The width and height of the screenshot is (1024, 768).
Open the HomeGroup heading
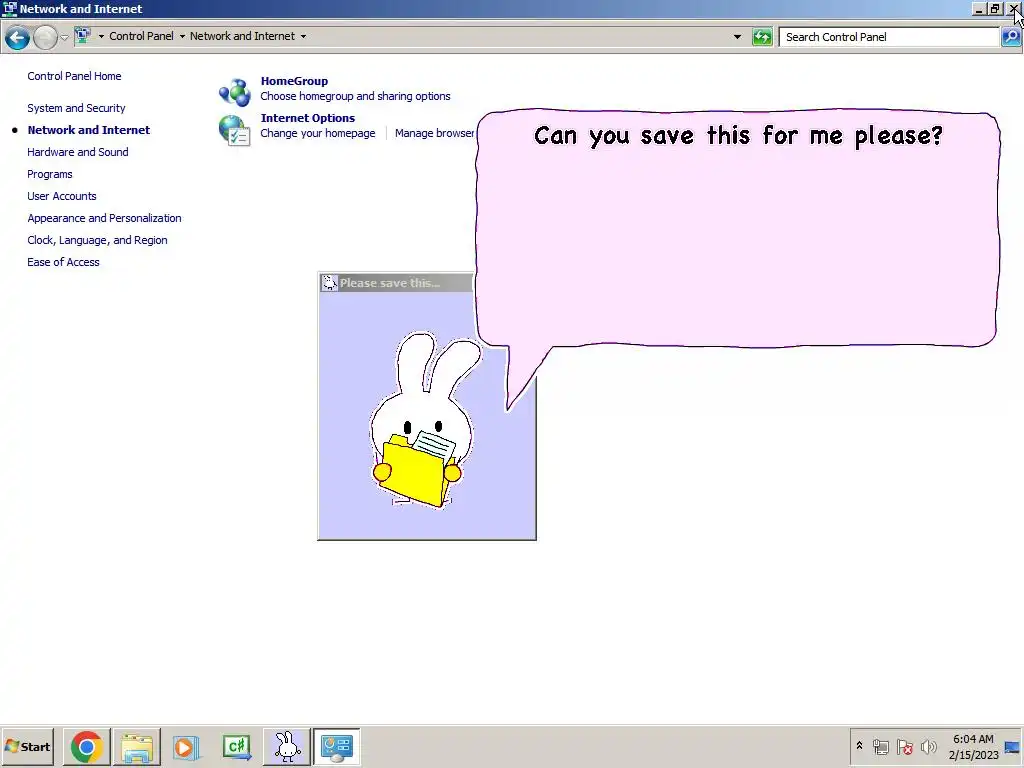point(295,81)
